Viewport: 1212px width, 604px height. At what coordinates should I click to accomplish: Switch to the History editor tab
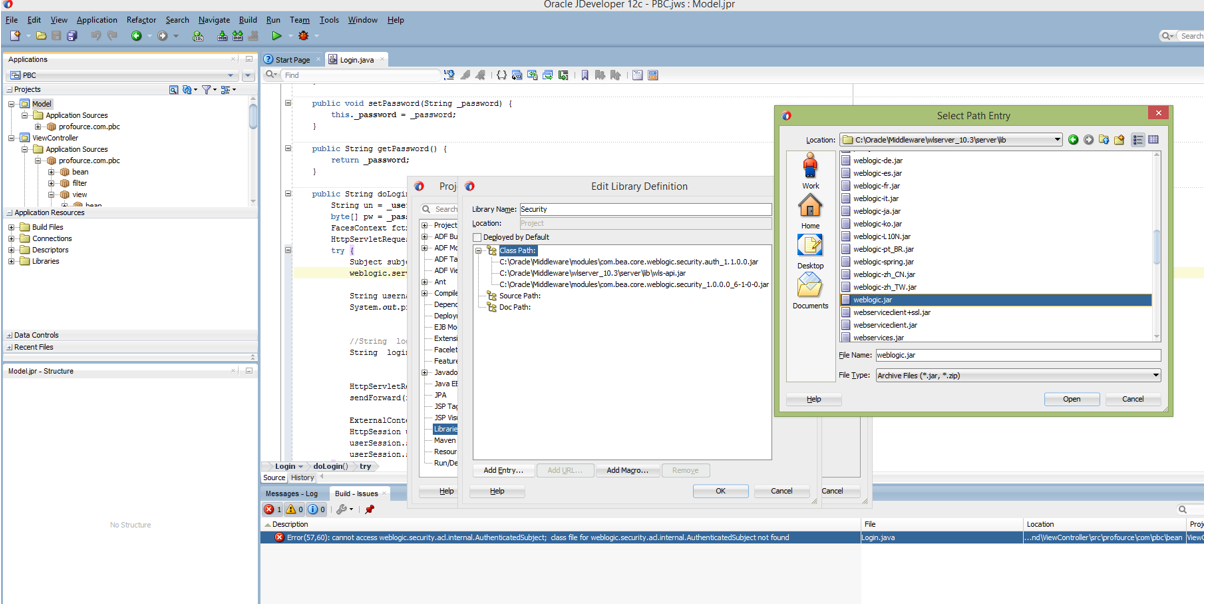coord(302,478)
